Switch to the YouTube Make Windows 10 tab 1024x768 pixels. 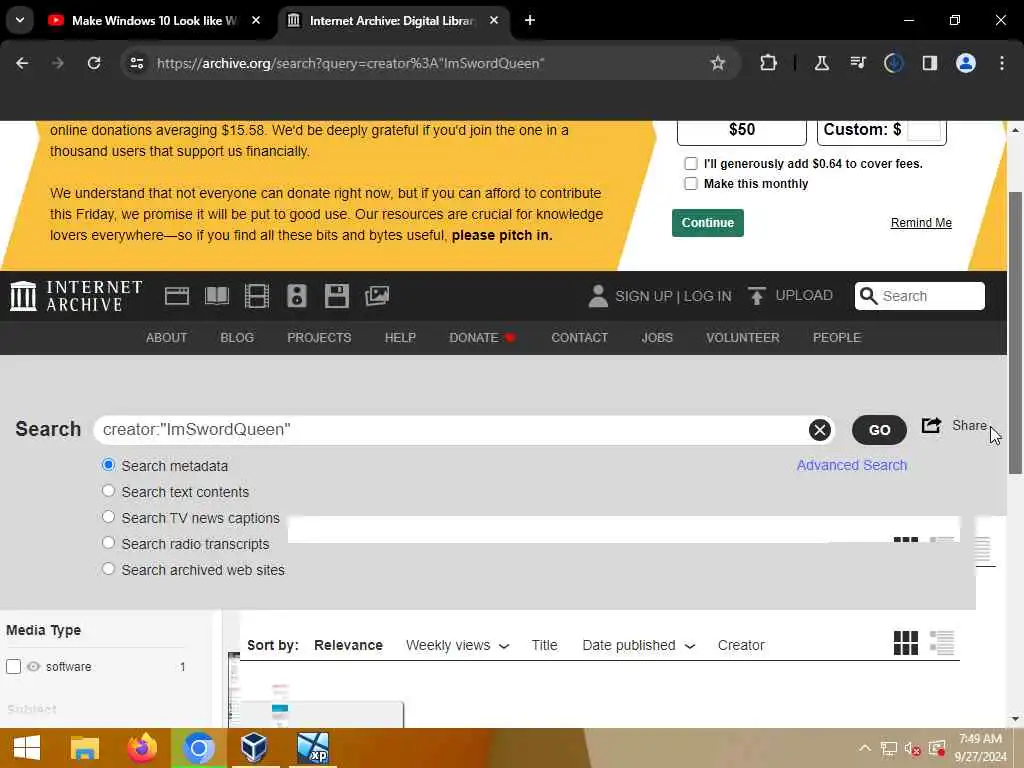coord(153,21)
